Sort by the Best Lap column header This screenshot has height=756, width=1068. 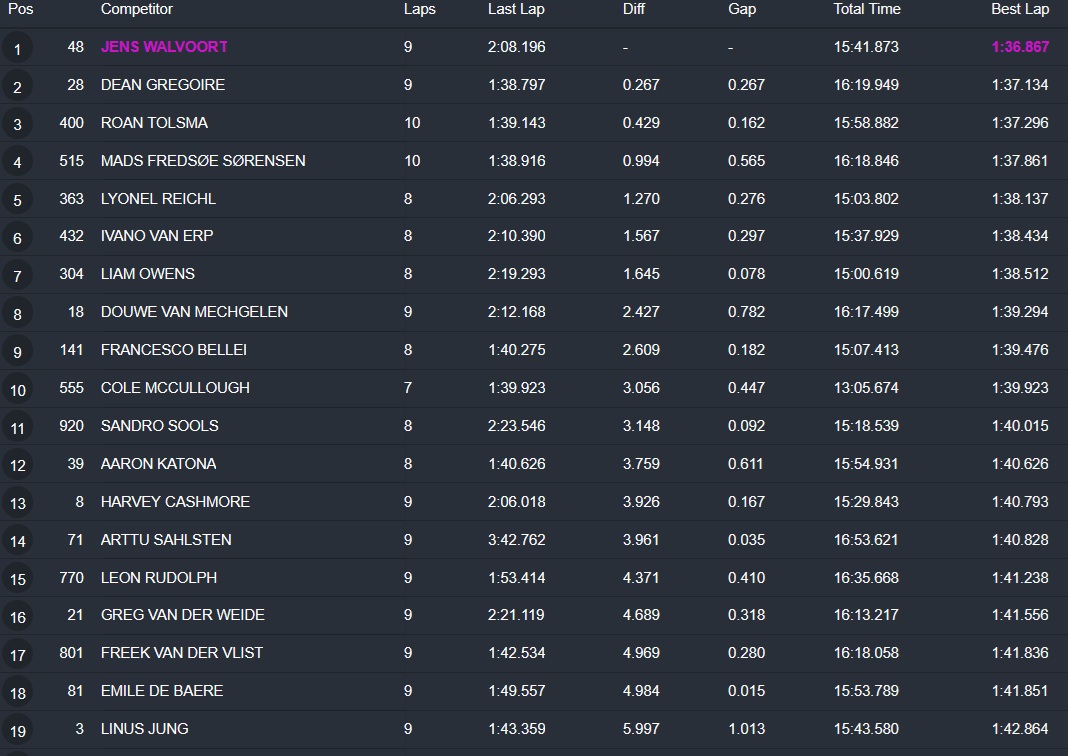pyautogui.click(x=1020, y=9)
